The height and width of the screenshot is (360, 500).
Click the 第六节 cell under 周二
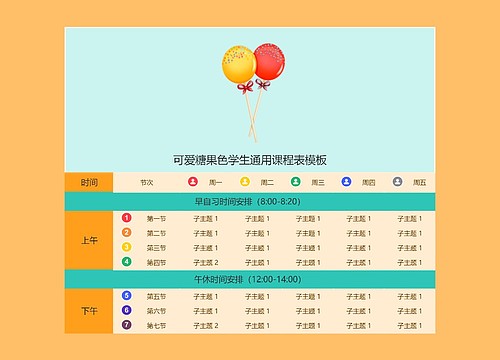257,311
